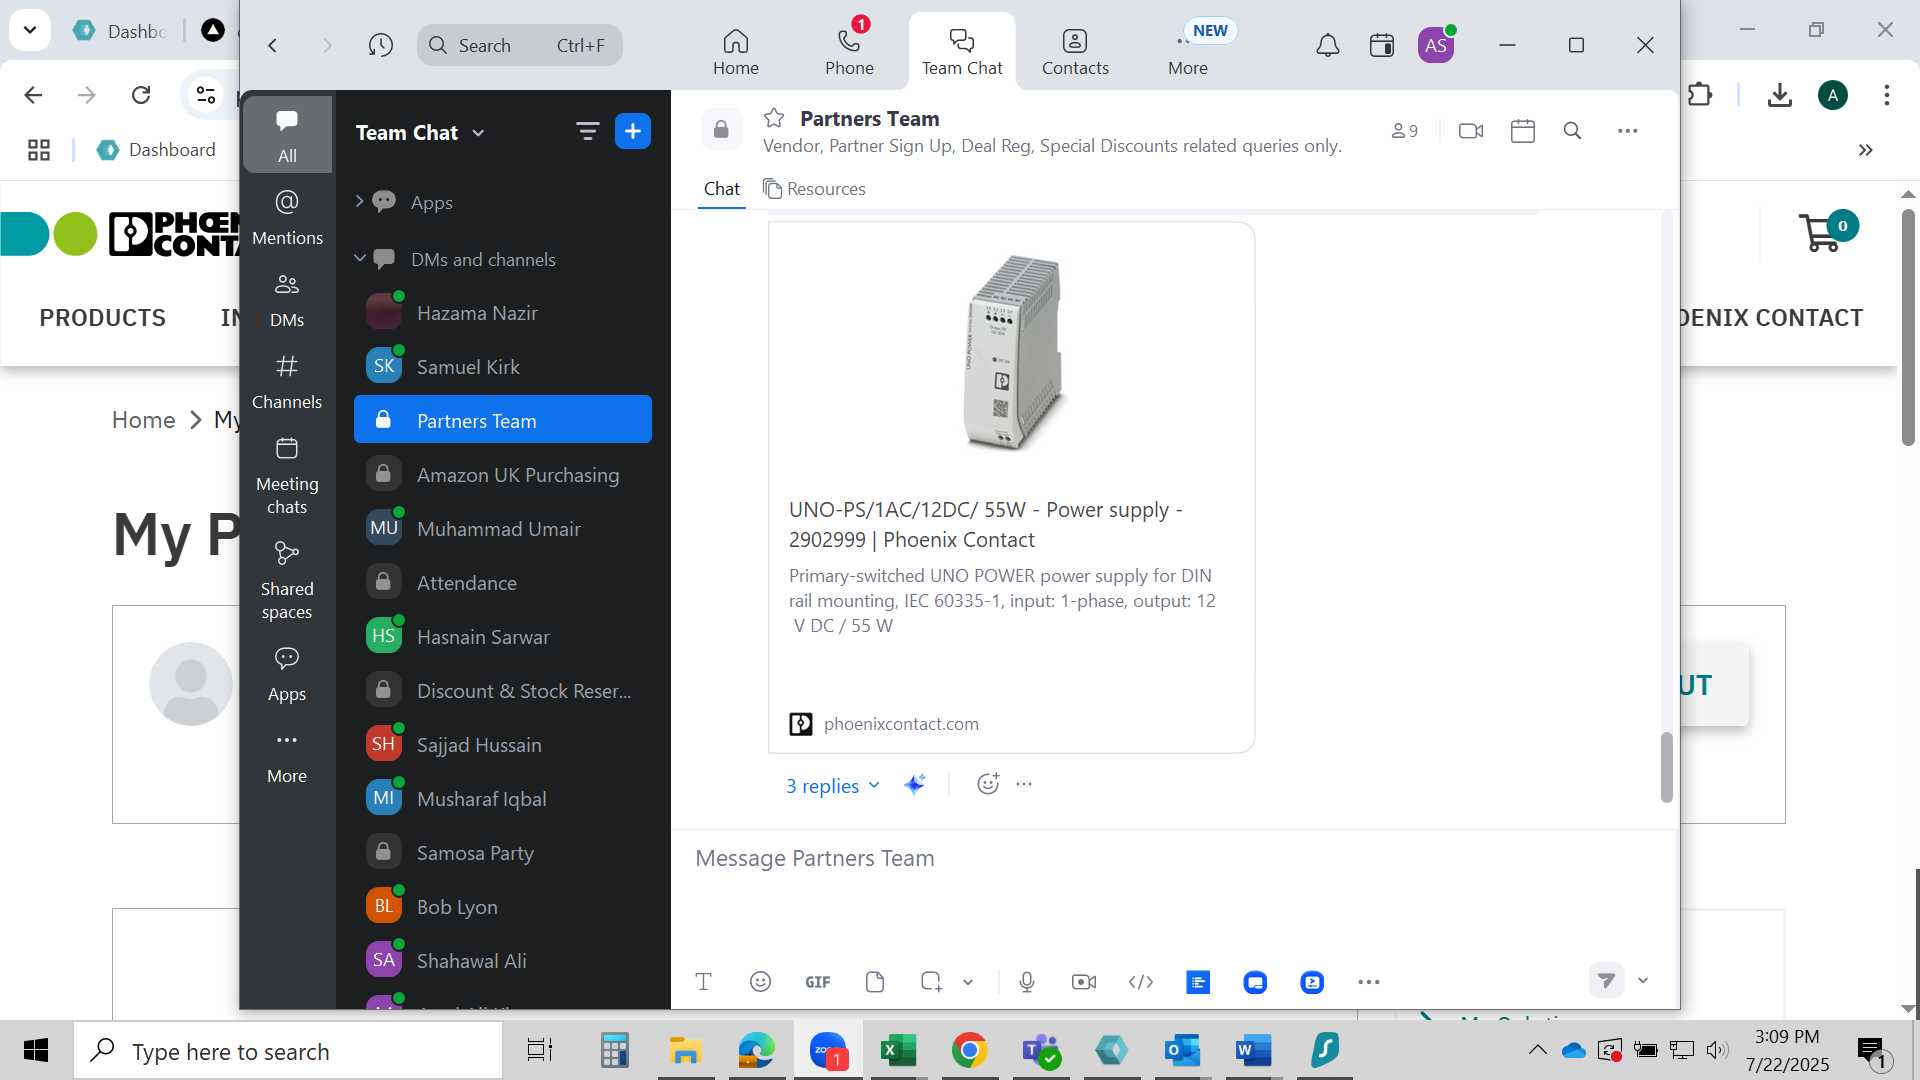The image size is (1920, 1080).
Task: Open the More tab
Action: coord(1188,52)
